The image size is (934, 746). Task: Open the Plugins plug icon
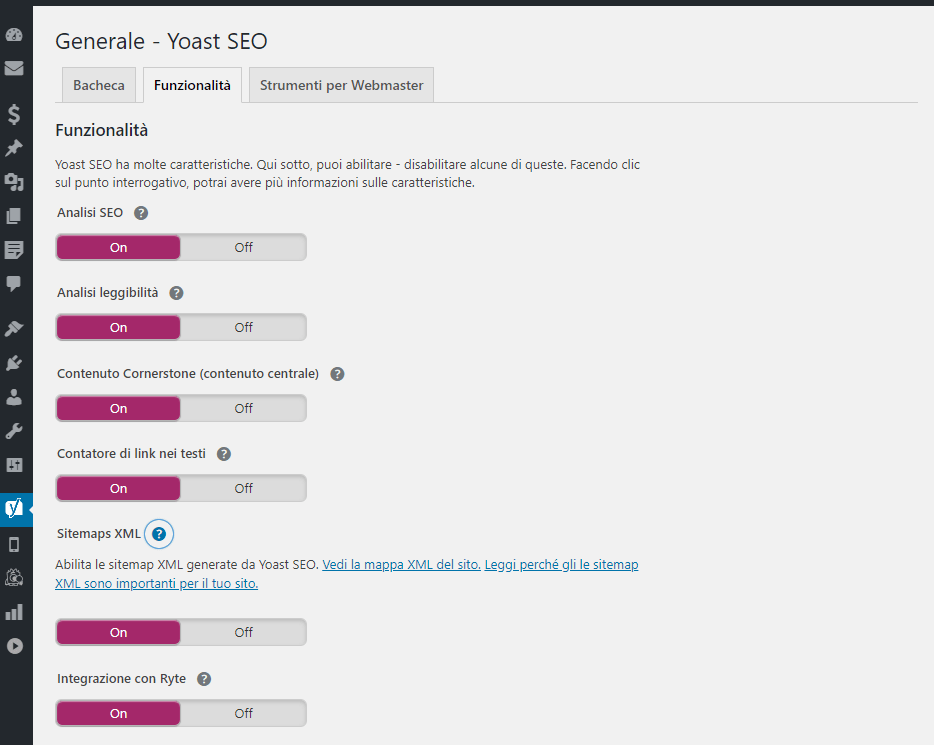(14, 362)
